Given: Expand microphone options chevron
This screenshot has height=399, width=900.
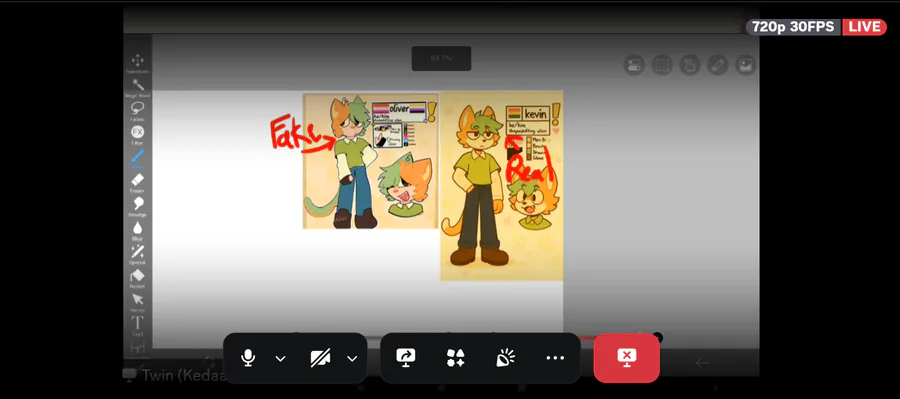Looking at the screenshot, I should tap(280, 359).
